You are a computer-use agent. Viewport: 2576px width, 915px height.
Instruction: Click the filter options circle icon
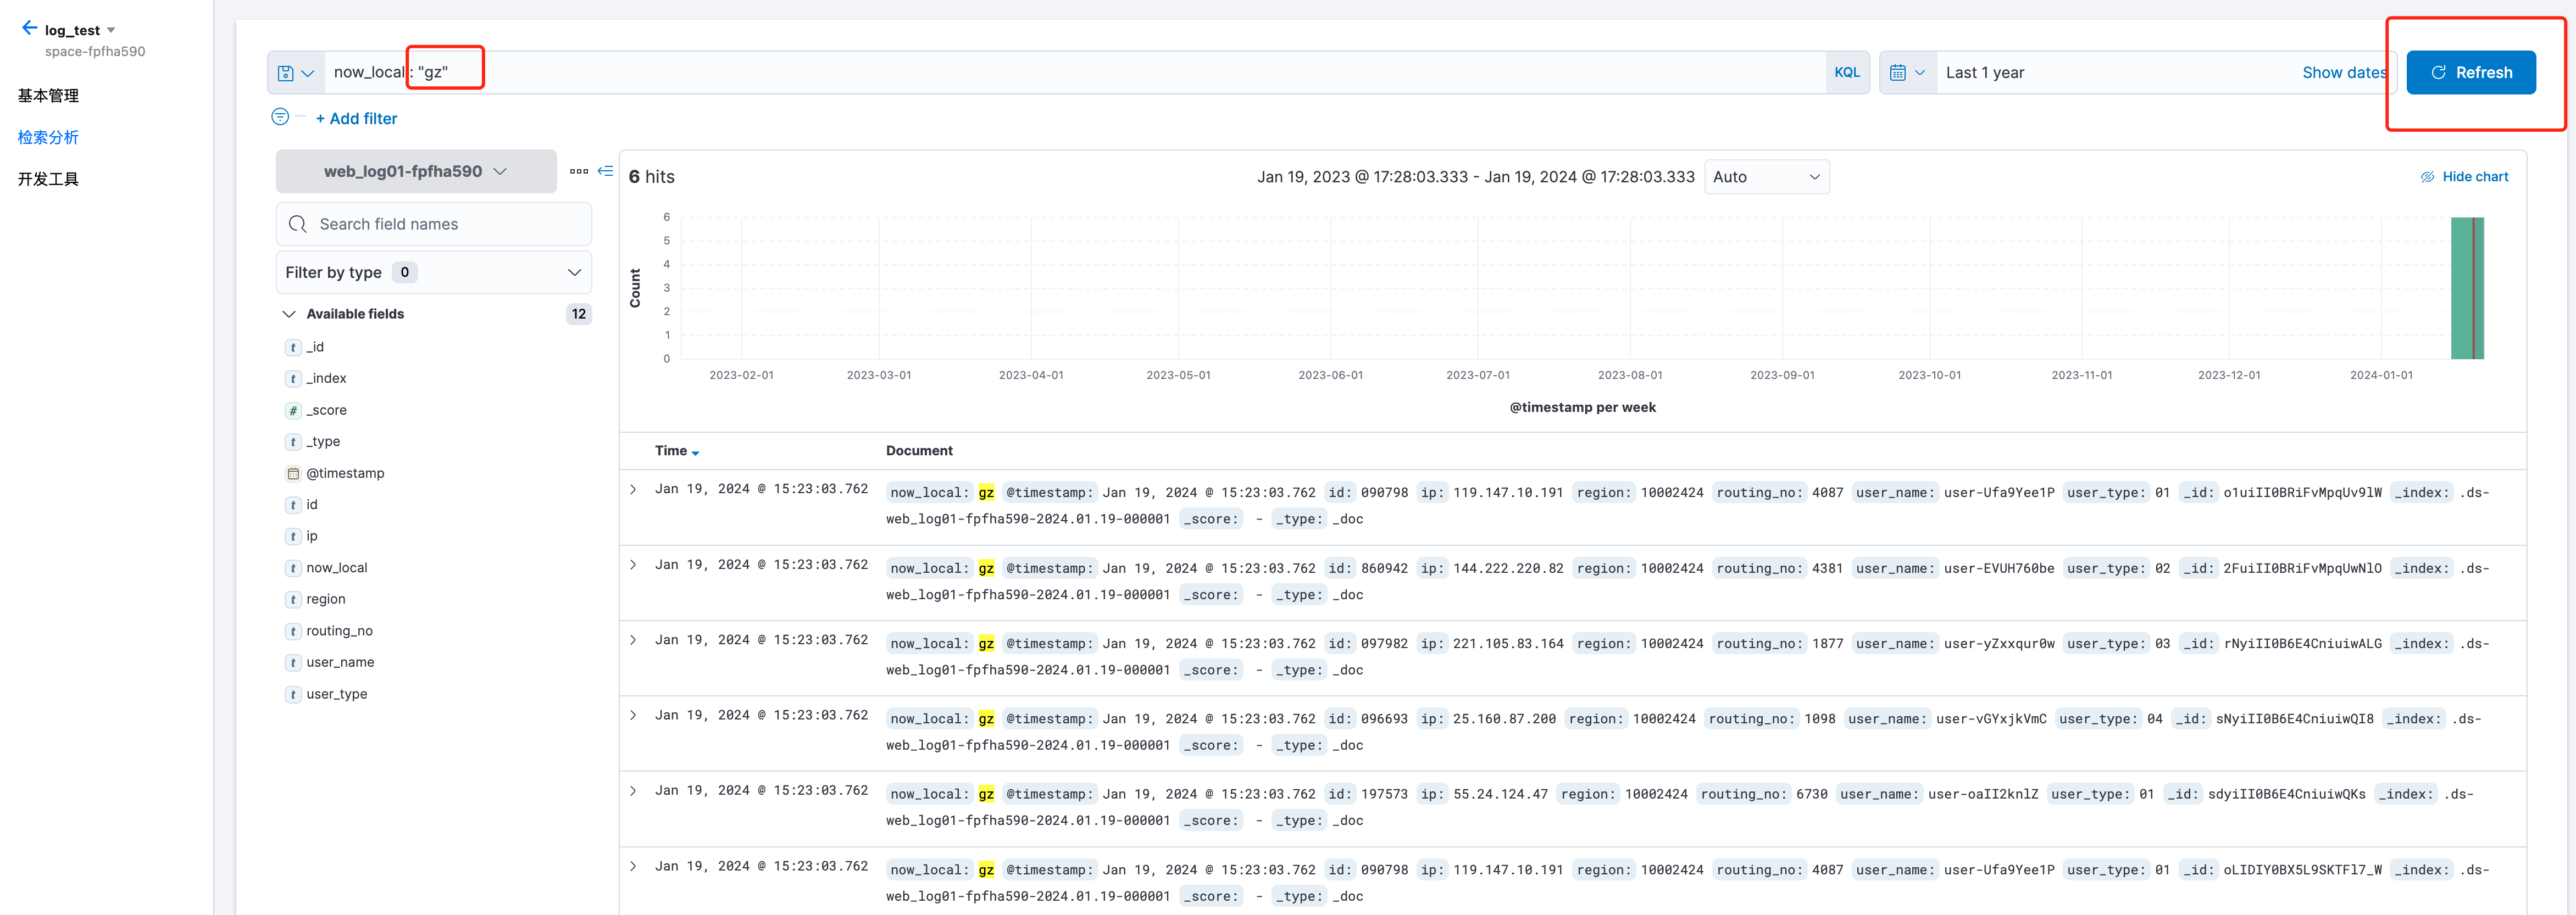(x=280, y=117)
